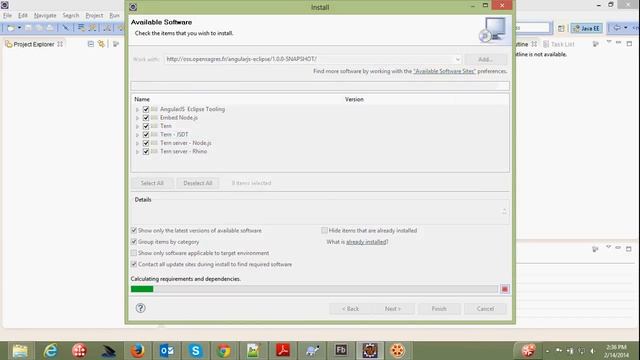Screen dimensions: 640x360
Task: Uncheck the Tern checkbox
Action: [146, 126]
